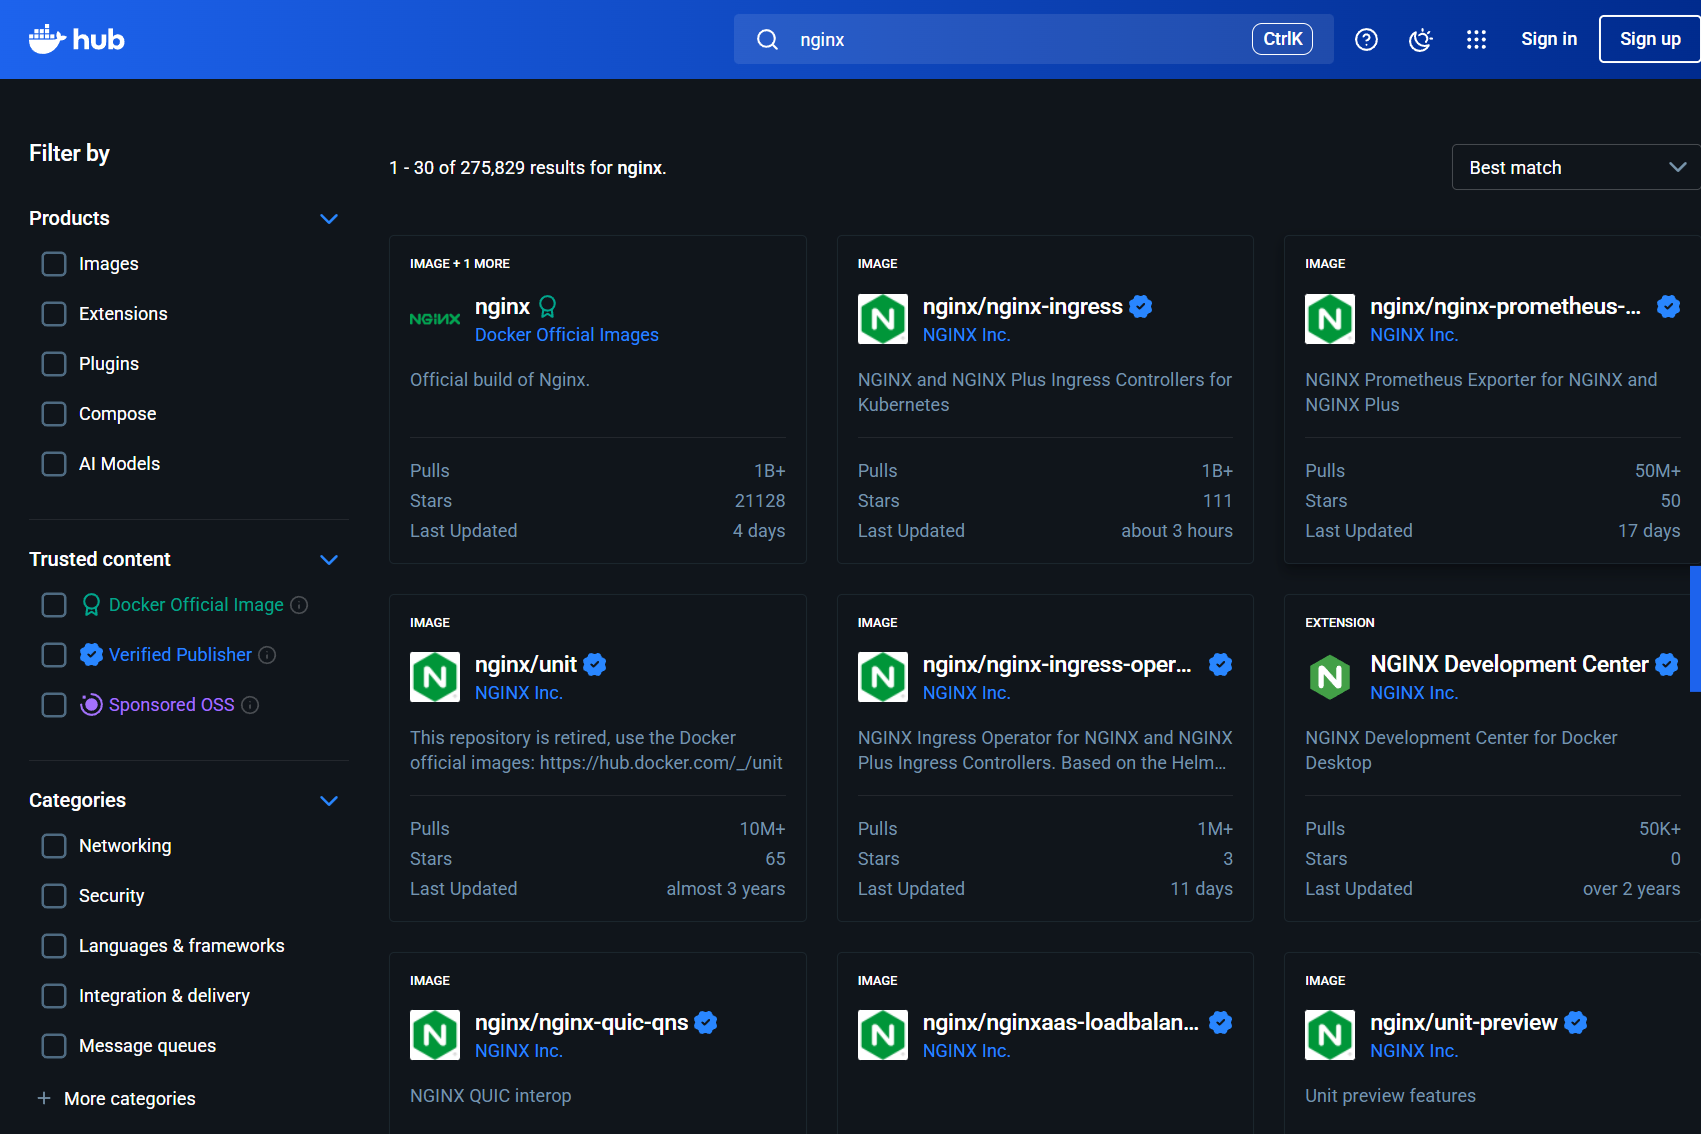Open the nginx/unit repository title
This screenshot has height=1134, width=1701.
(x=526, y=664)
